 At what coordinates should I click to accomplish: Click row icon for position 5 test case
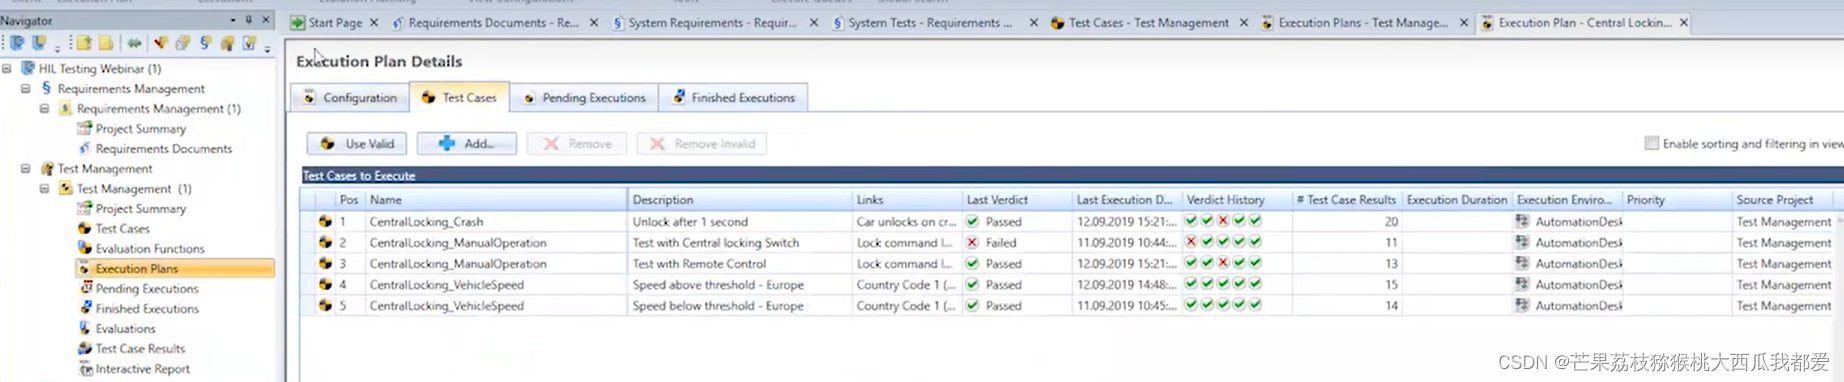(x=325, y=306)
